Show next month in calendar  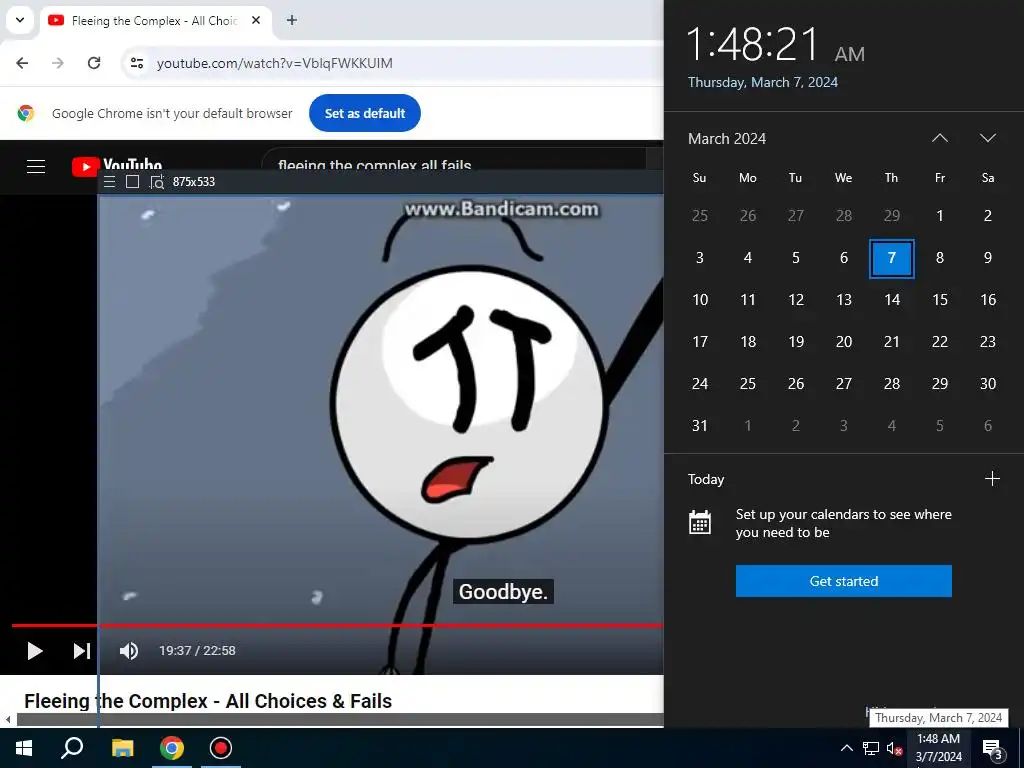(x=988, y=138)
